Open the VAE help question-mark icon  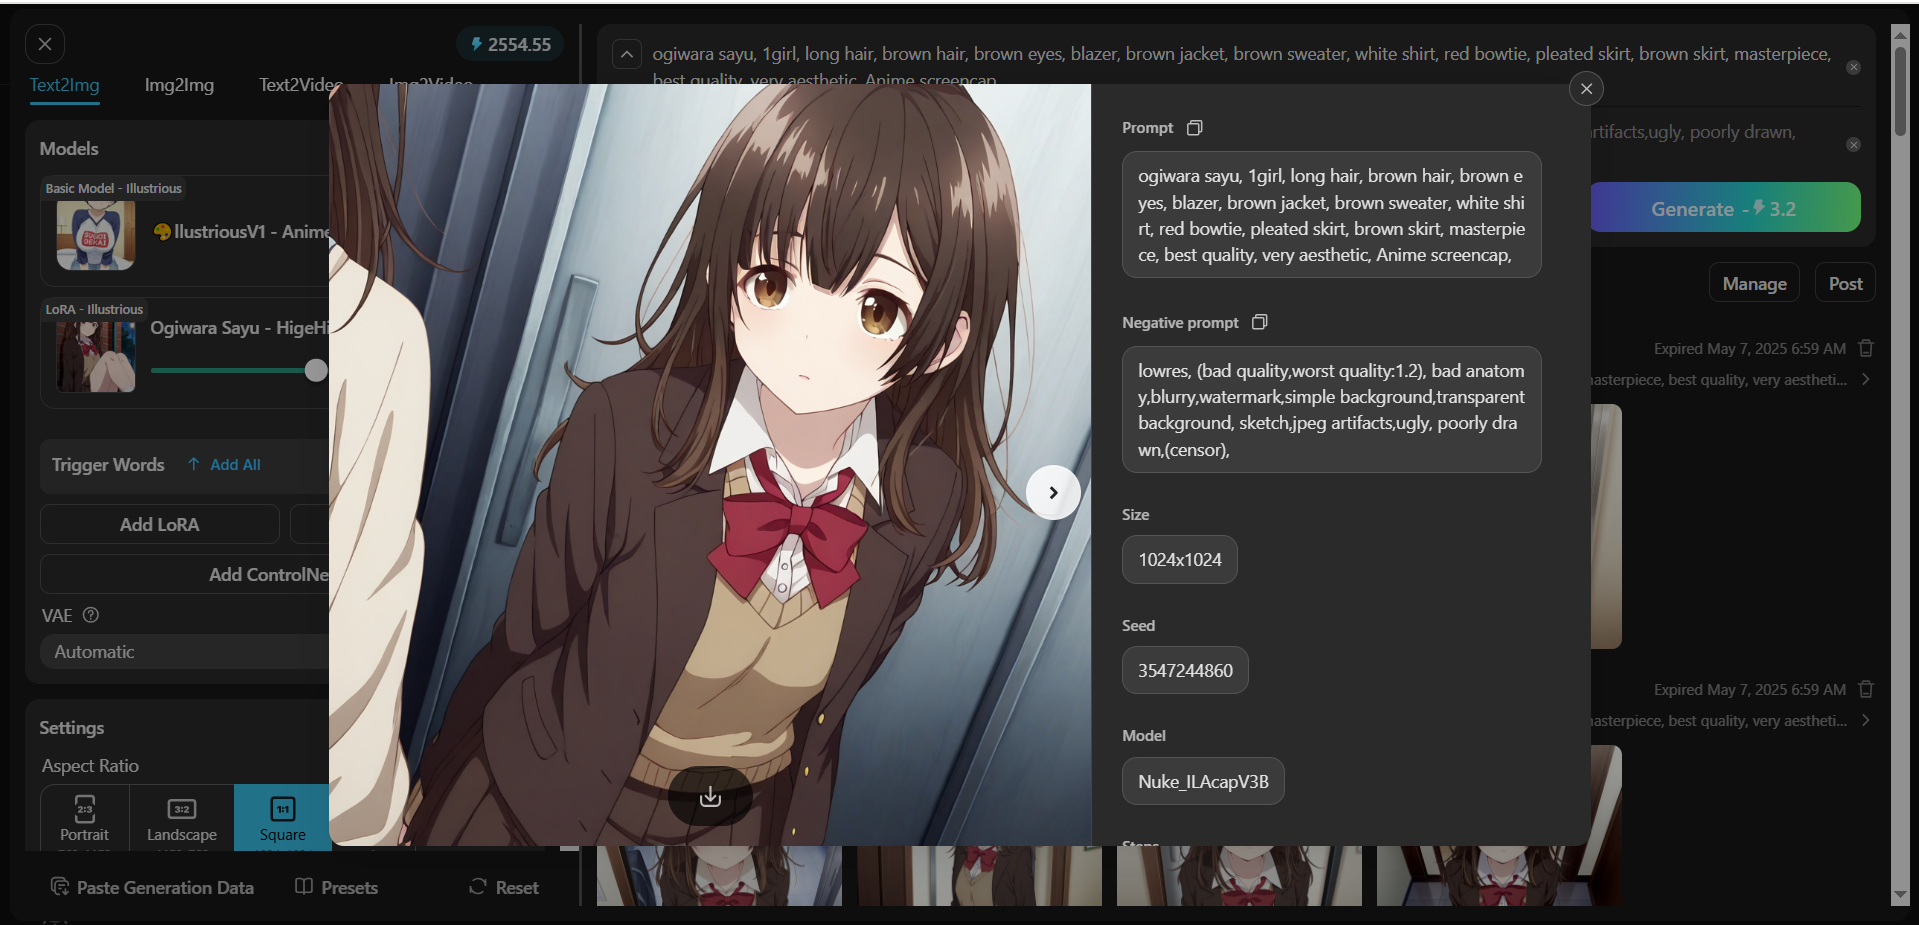click(91, 615)
